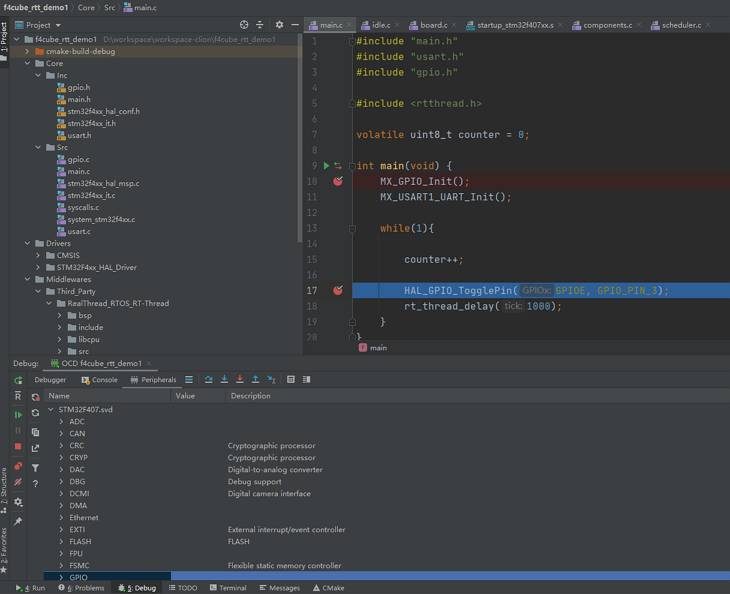This screenshot has width=730, height=594.
Task: Collapse the includes fold marker on line 1
Action: [x=352, y=41]
